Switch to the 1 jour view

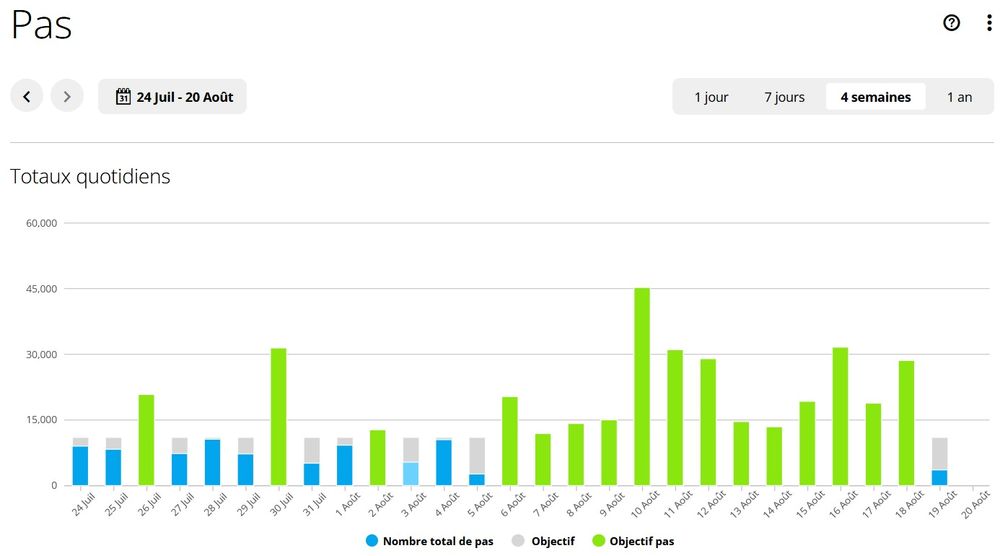point(711,97)
